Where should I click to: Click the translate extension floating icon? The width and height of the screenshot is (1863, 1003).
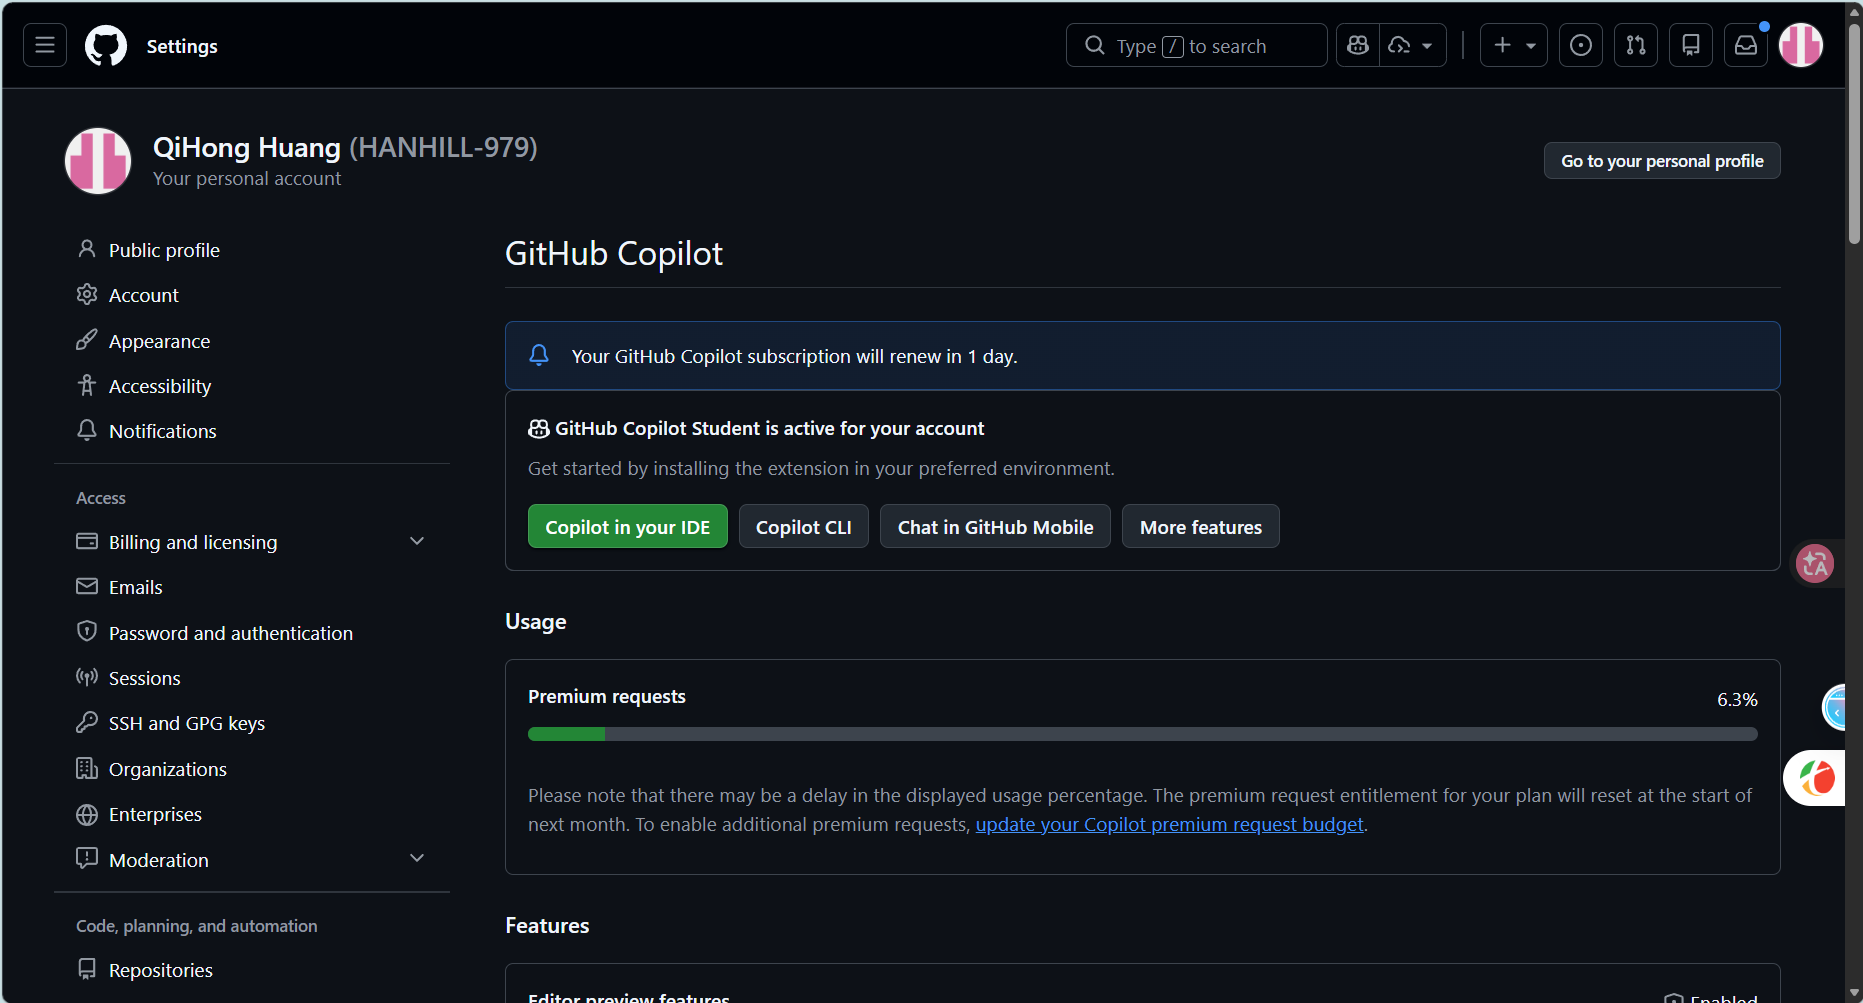tap(1815, 564)
